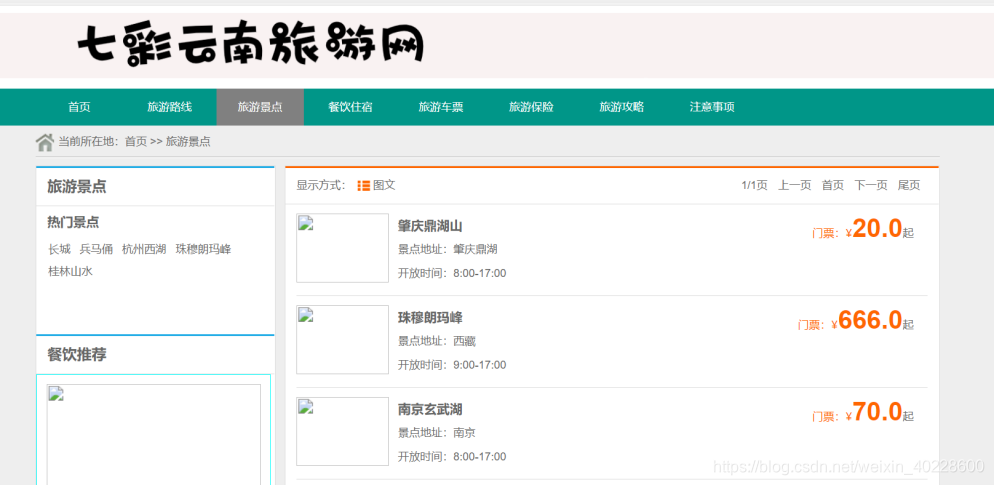Open the 肇庆鼎湖山 listing title
Viewport: 994px width, 485px height.
[430, 226]
